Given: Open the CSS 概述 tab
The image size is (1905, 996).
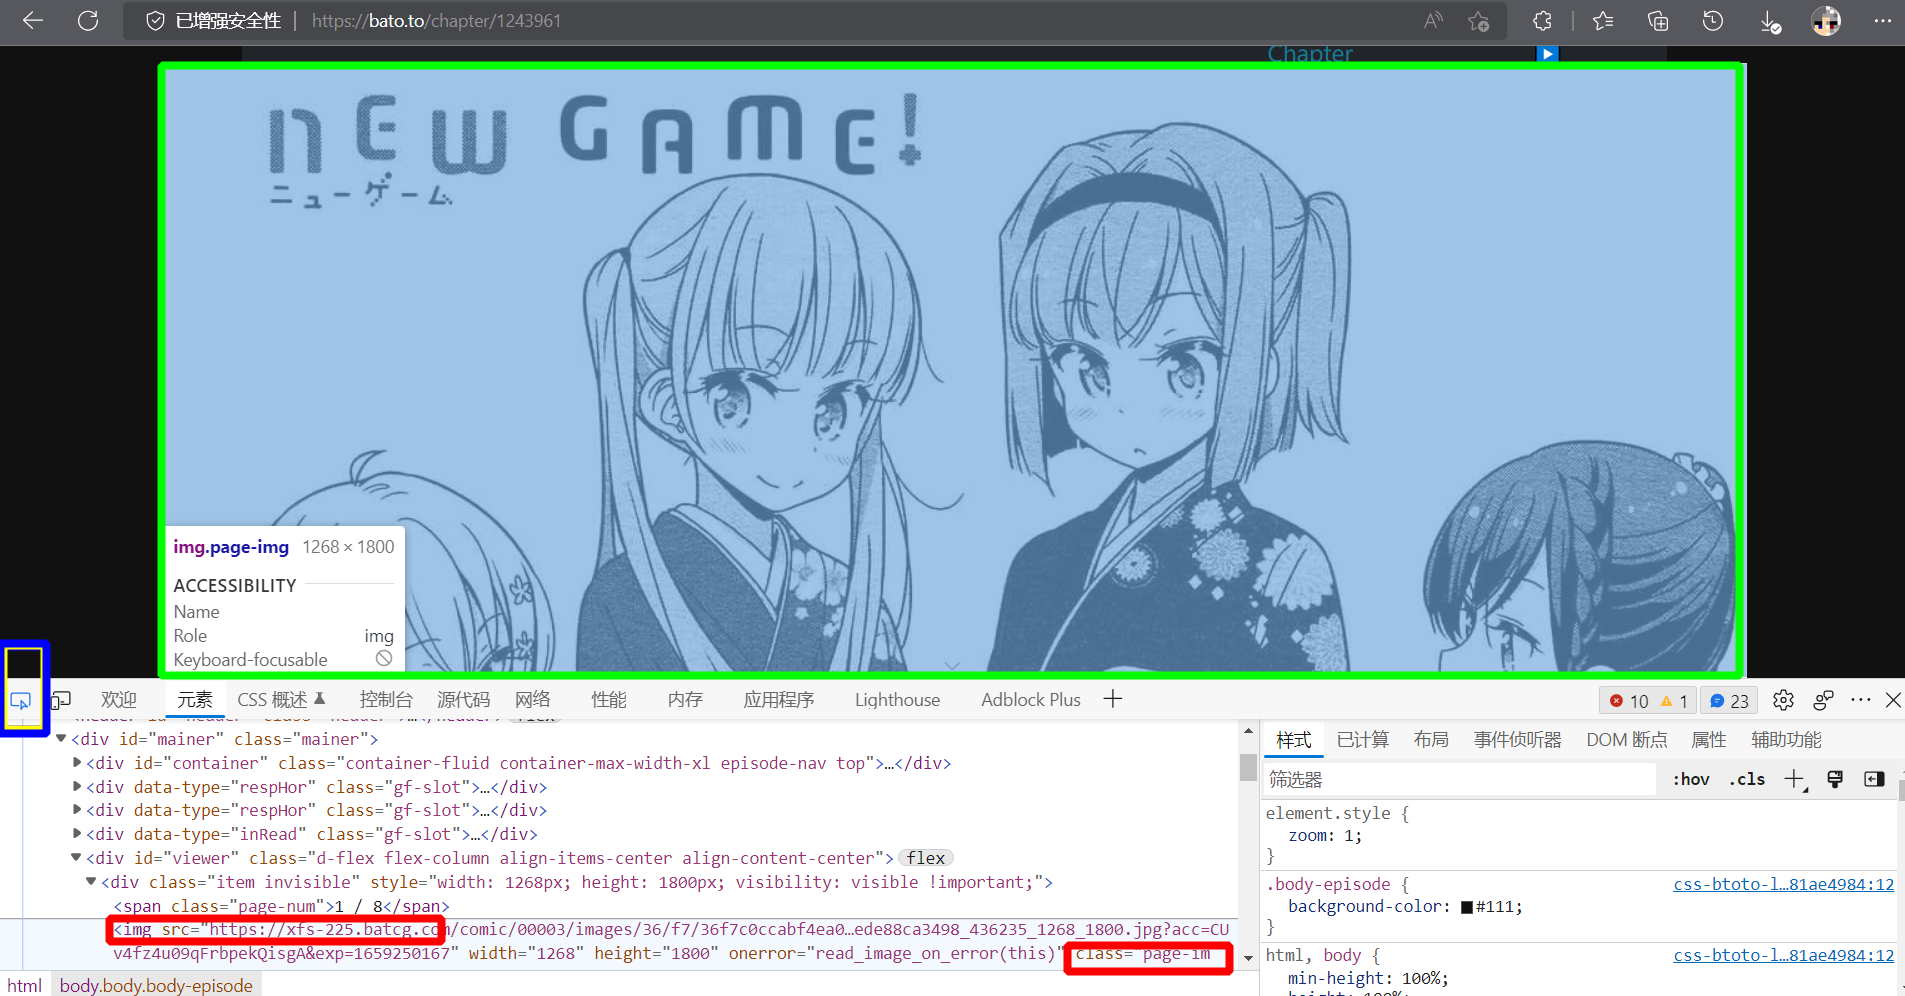Looking at the screenshot, I should point(281,700).
